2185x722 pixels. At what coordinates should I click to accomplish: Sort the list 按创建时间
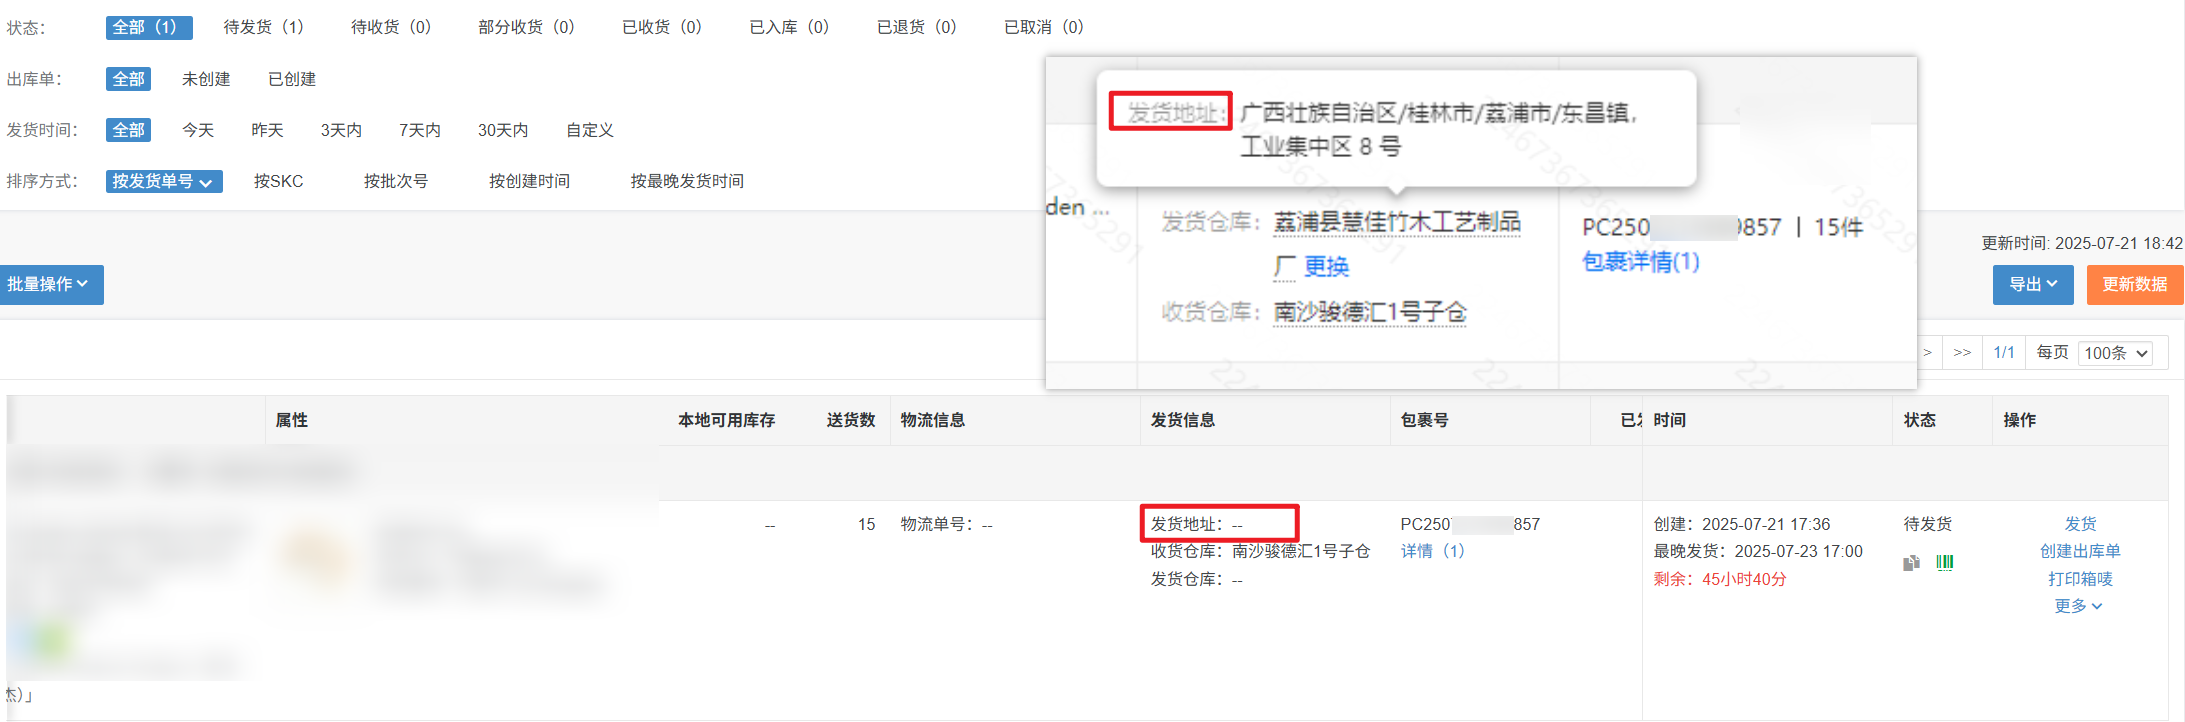coord(529,181)
